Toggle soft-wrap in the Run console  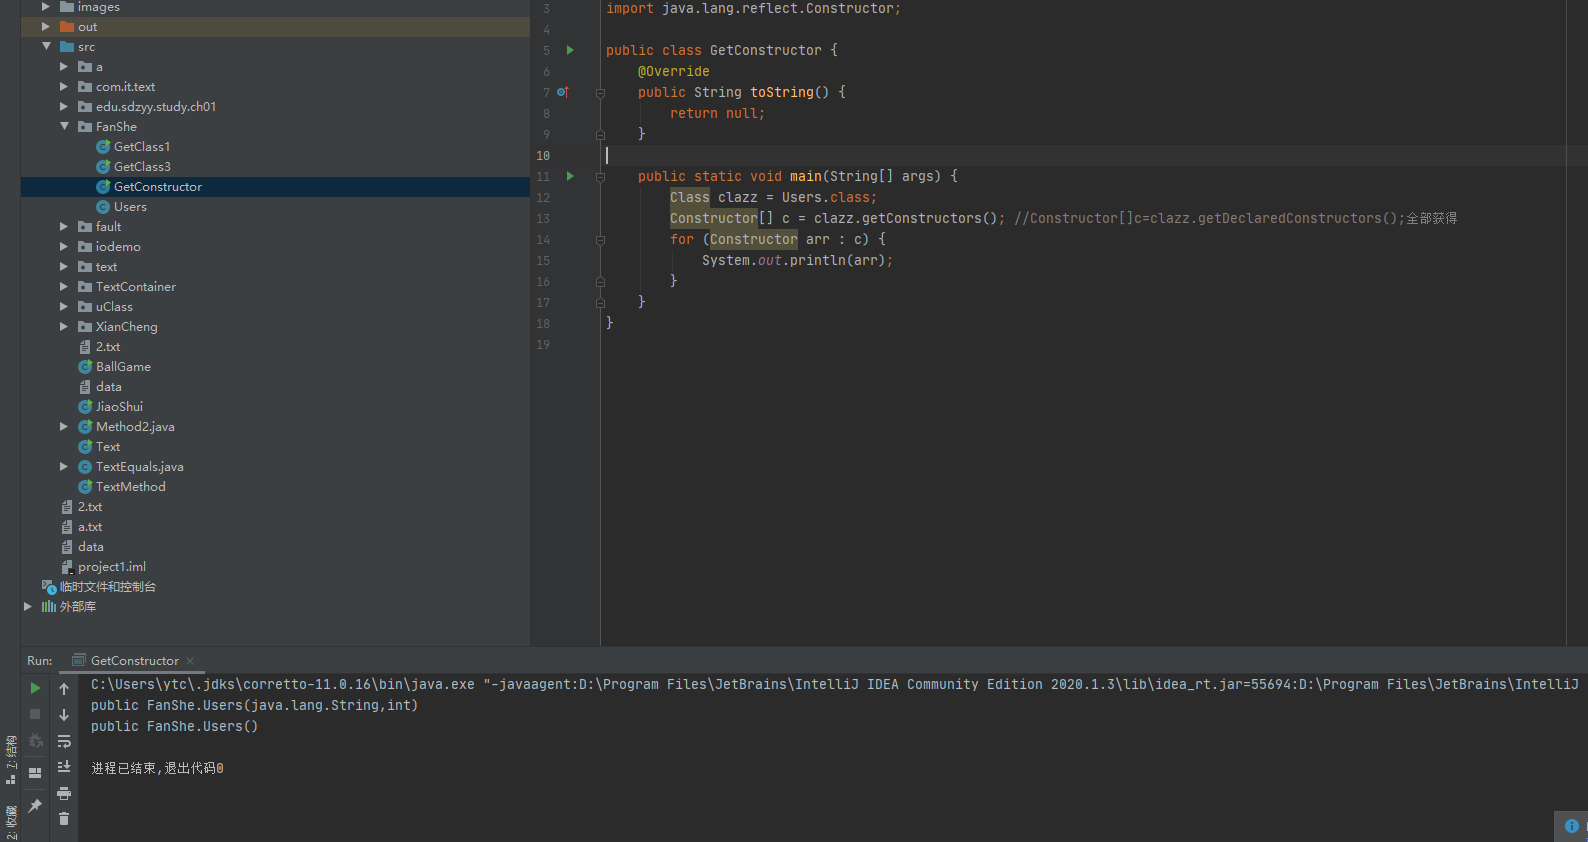[64, 741]
